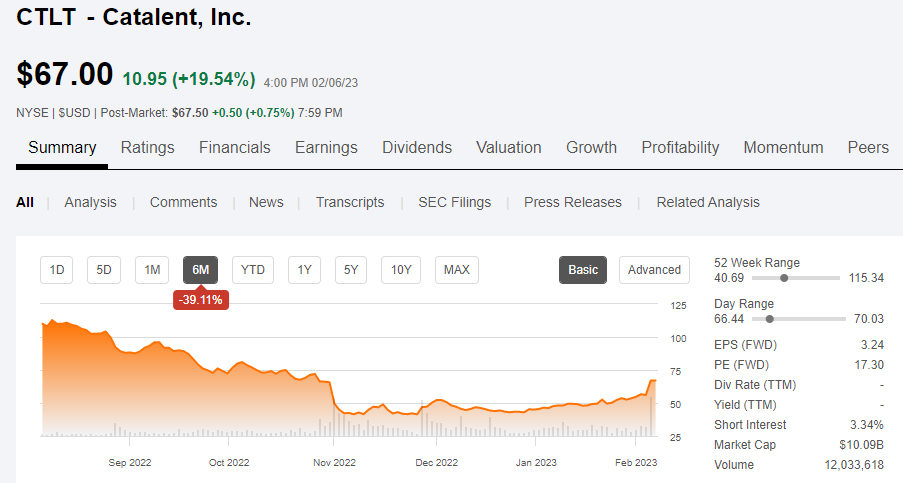
Task: Select the Basic chart mode
Action: (583, 270)
